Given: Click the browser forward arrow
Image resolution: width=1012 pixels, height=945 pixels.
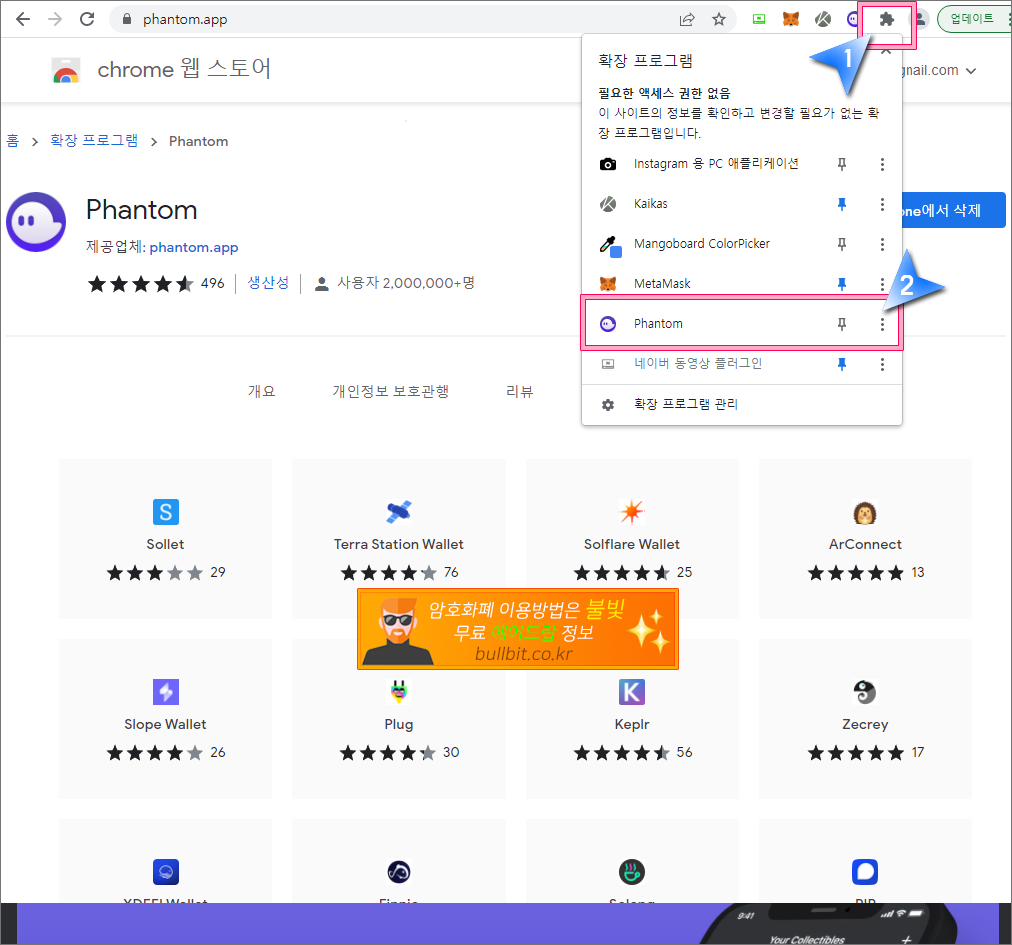Looking at the screenshot, I should click(55, 19).
